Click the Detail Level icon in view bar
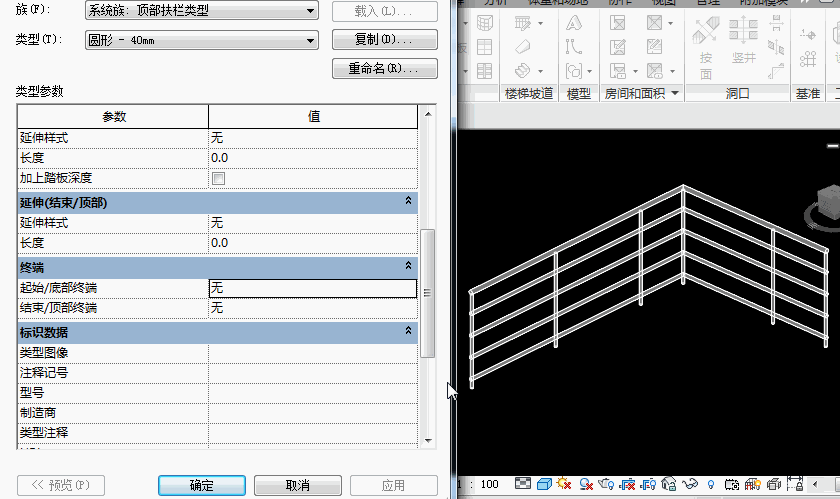The image size is (840, 499). 524,485
